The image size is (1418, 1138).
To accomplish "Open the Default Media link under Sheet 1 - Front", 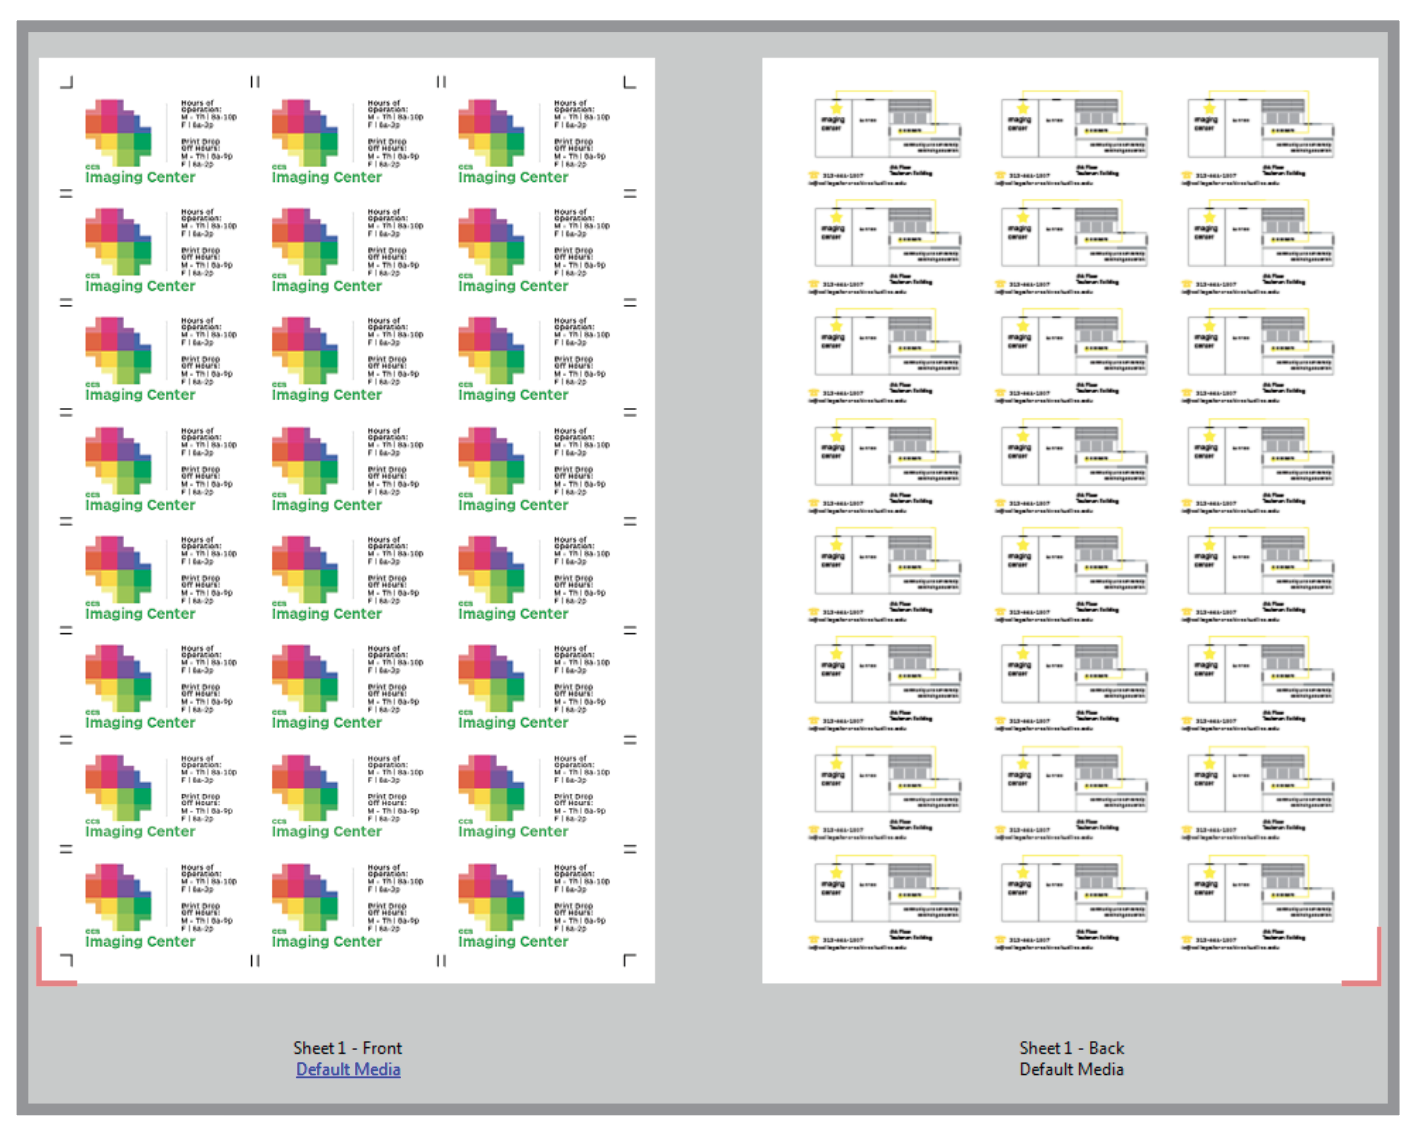I will coord(348,1069).
